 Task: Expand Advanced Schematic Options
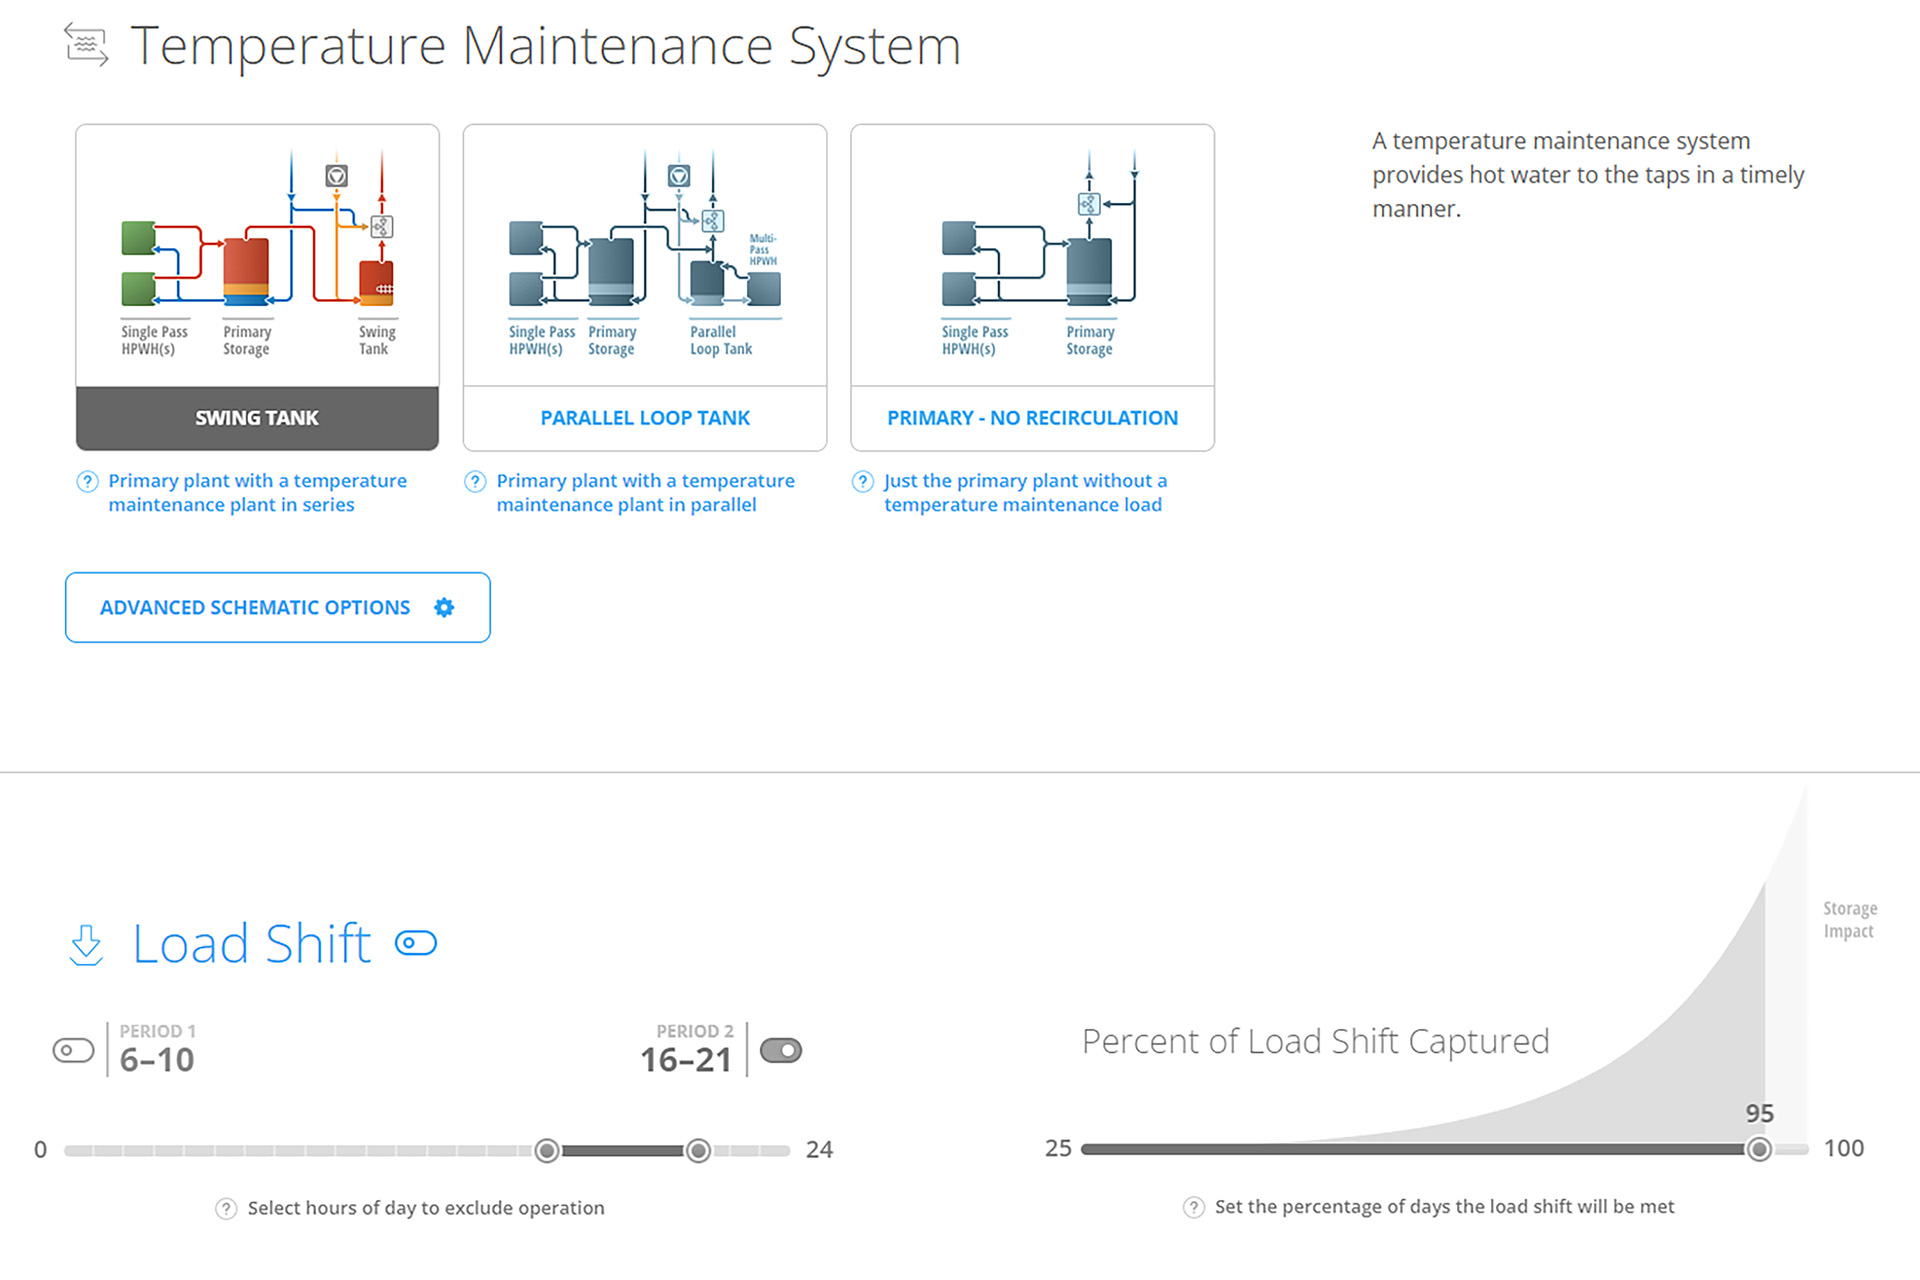tap(256, 607)
